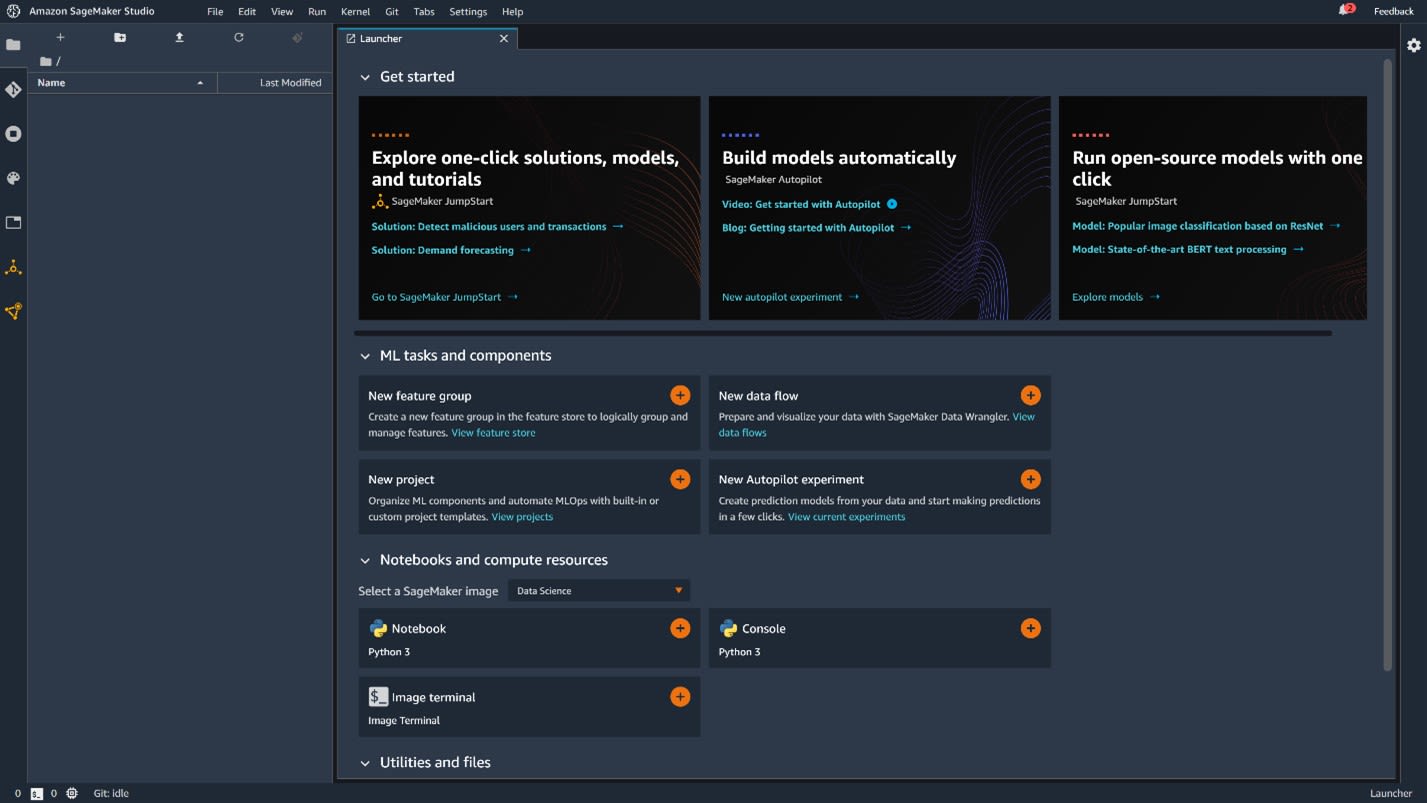The image size is (1427, 803).
Task: Click View current experiments link
Action: pyautogui.click(x=846, y=517)
